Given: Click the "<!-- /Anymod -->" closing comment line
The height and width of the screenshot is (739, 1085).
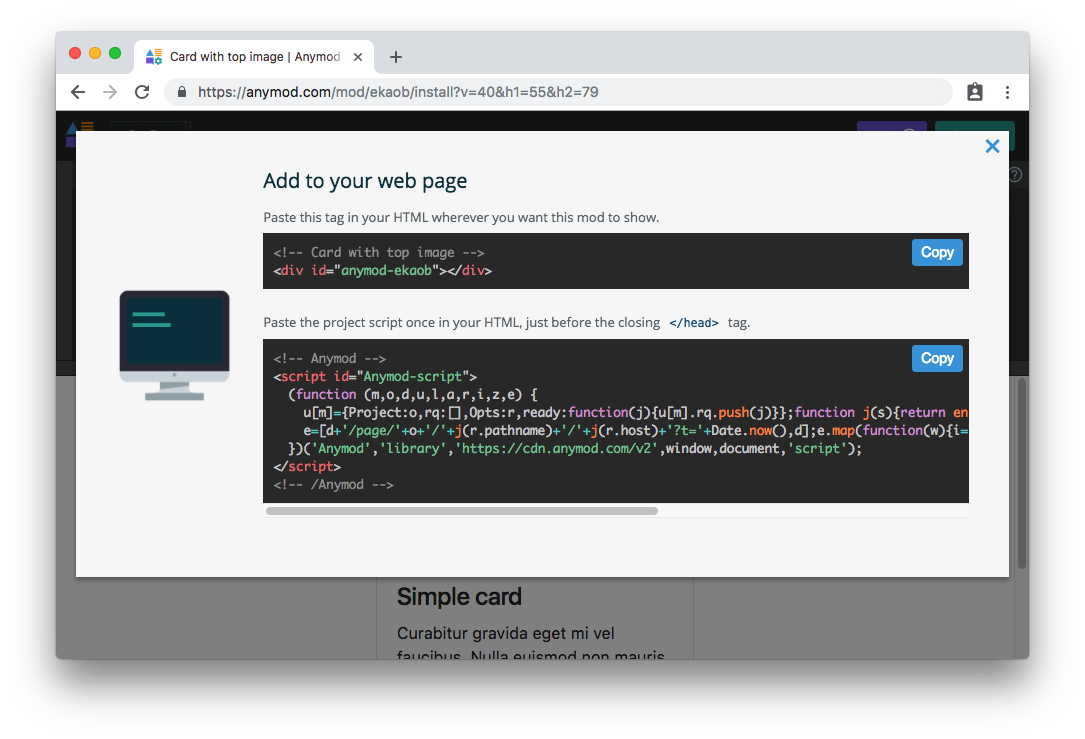Looking at the screenshot, I should coord(334,484).
